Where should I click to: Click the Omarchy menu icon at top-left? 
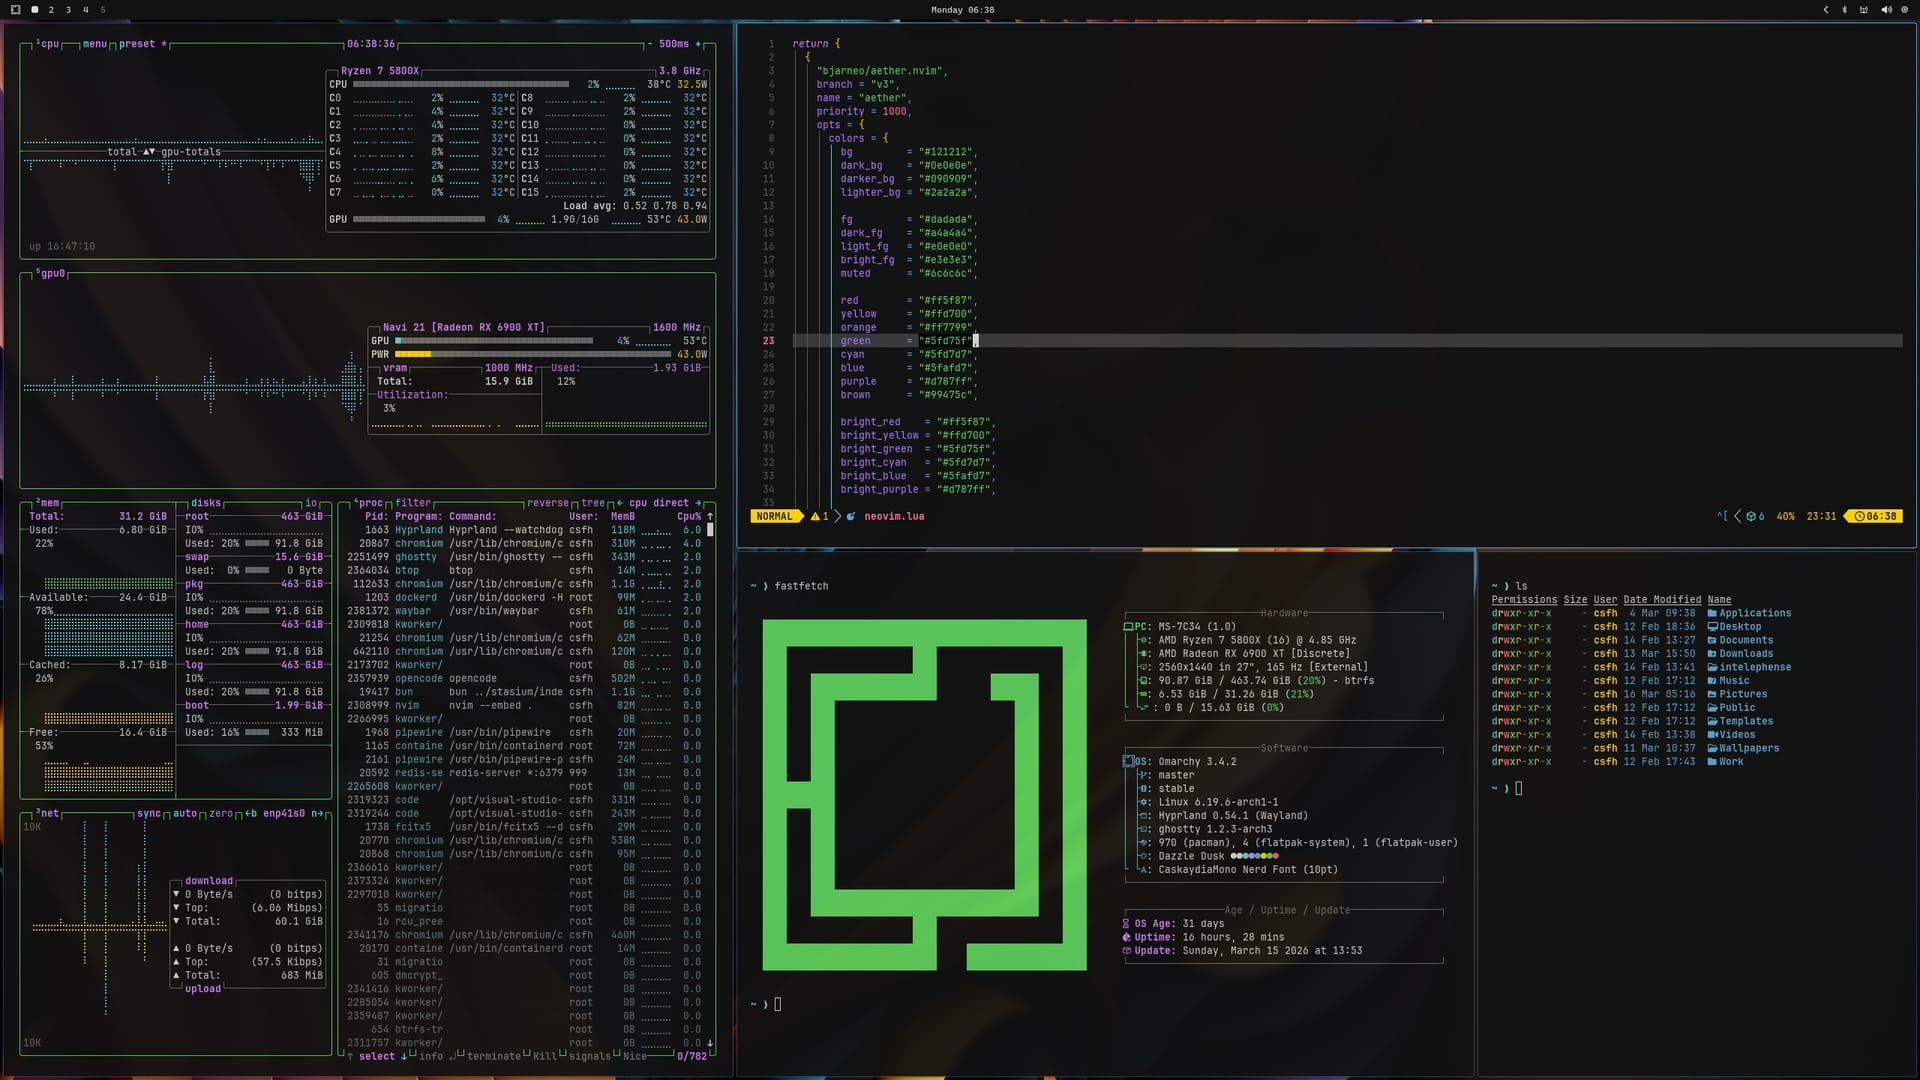click(15, 10)
